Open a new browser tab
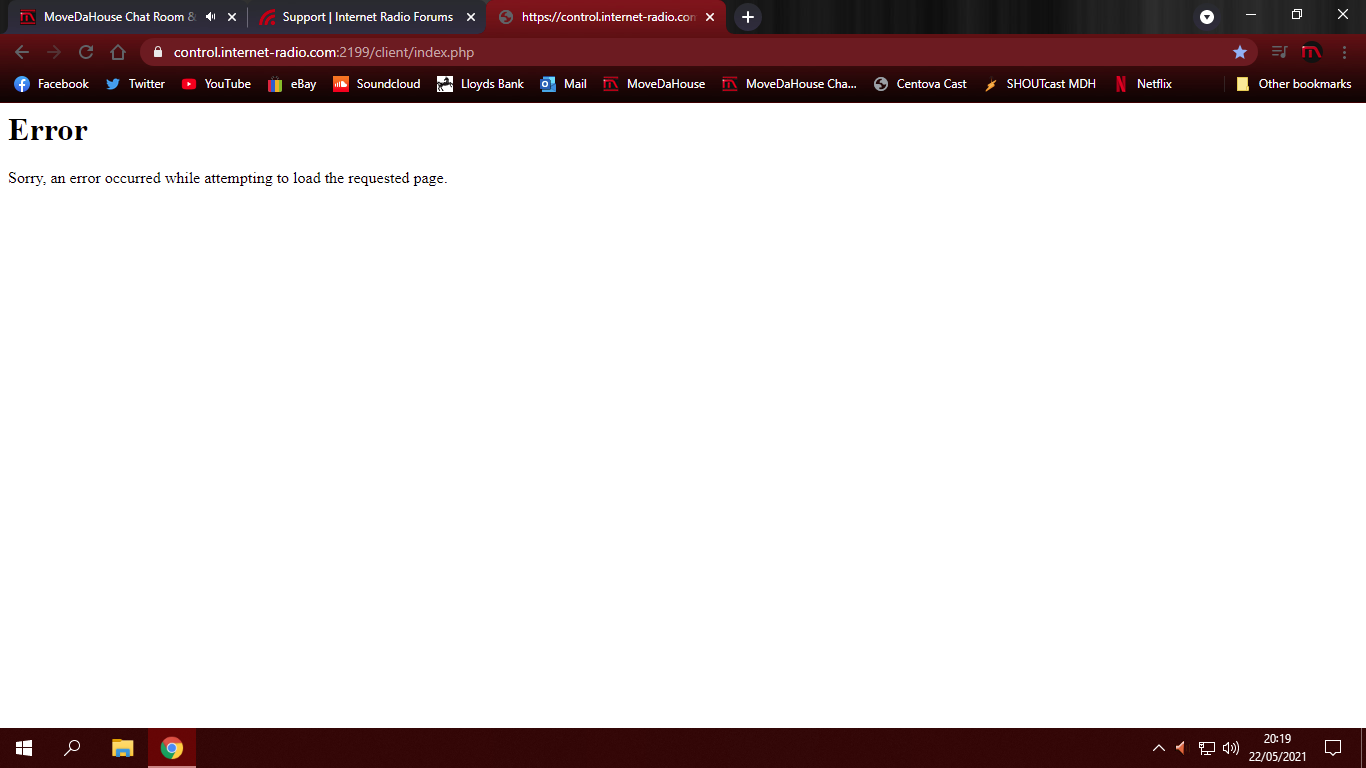This screenshot has height=768, width=1366. tap(747, 17)
